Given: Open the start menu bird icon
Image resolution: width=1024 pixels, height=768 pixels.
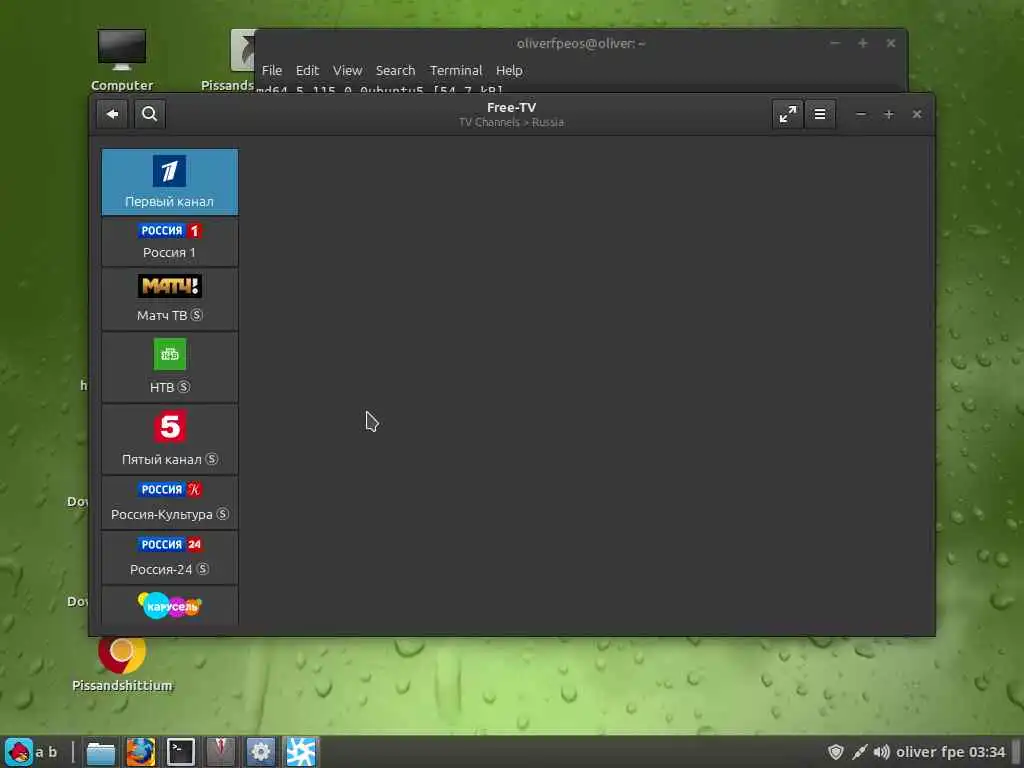Looking at the screenshot, I should [x=19, y=752].
